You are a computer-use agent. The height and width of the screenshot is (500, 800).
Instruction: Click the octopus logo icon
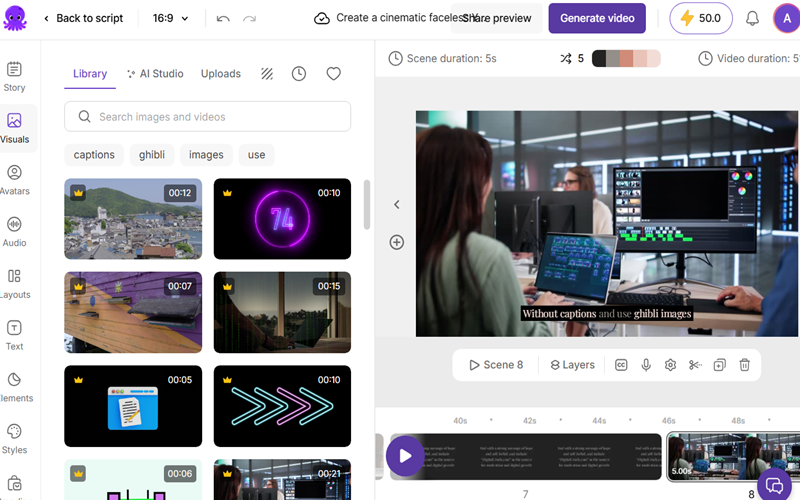click(x=15, y=18)
